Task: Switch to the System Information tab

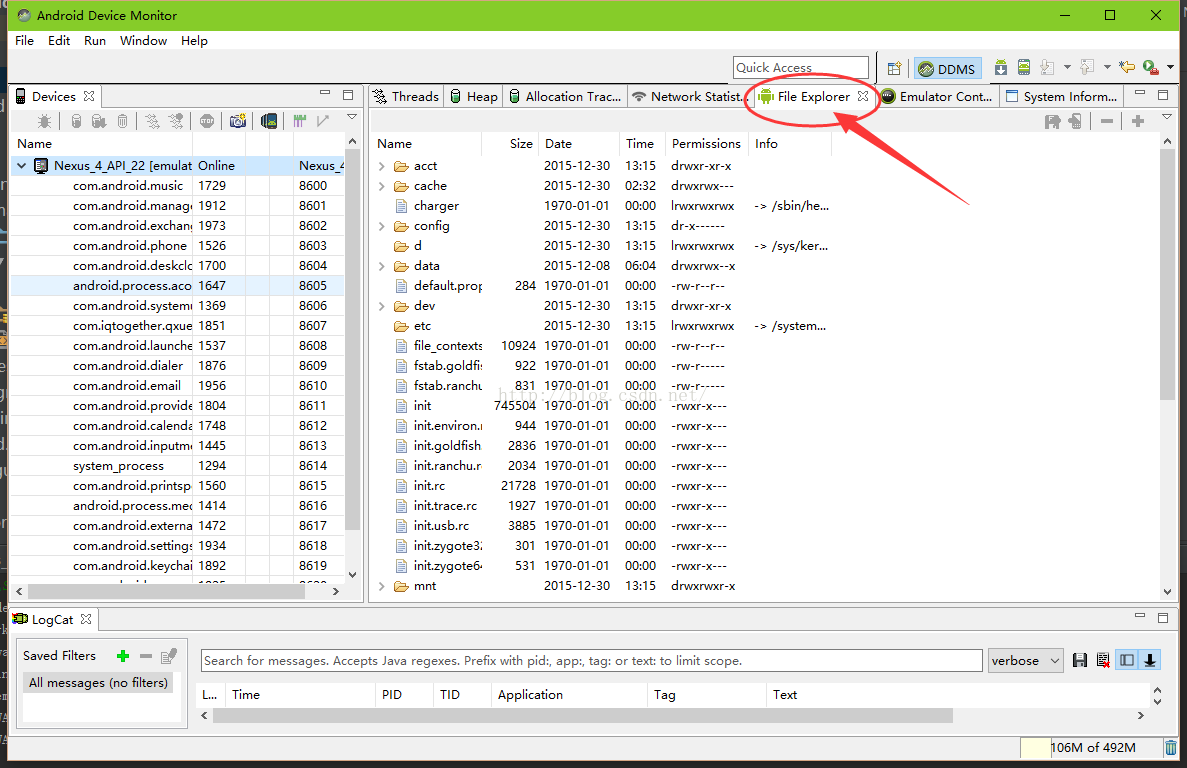Action: pos(1061,97)
